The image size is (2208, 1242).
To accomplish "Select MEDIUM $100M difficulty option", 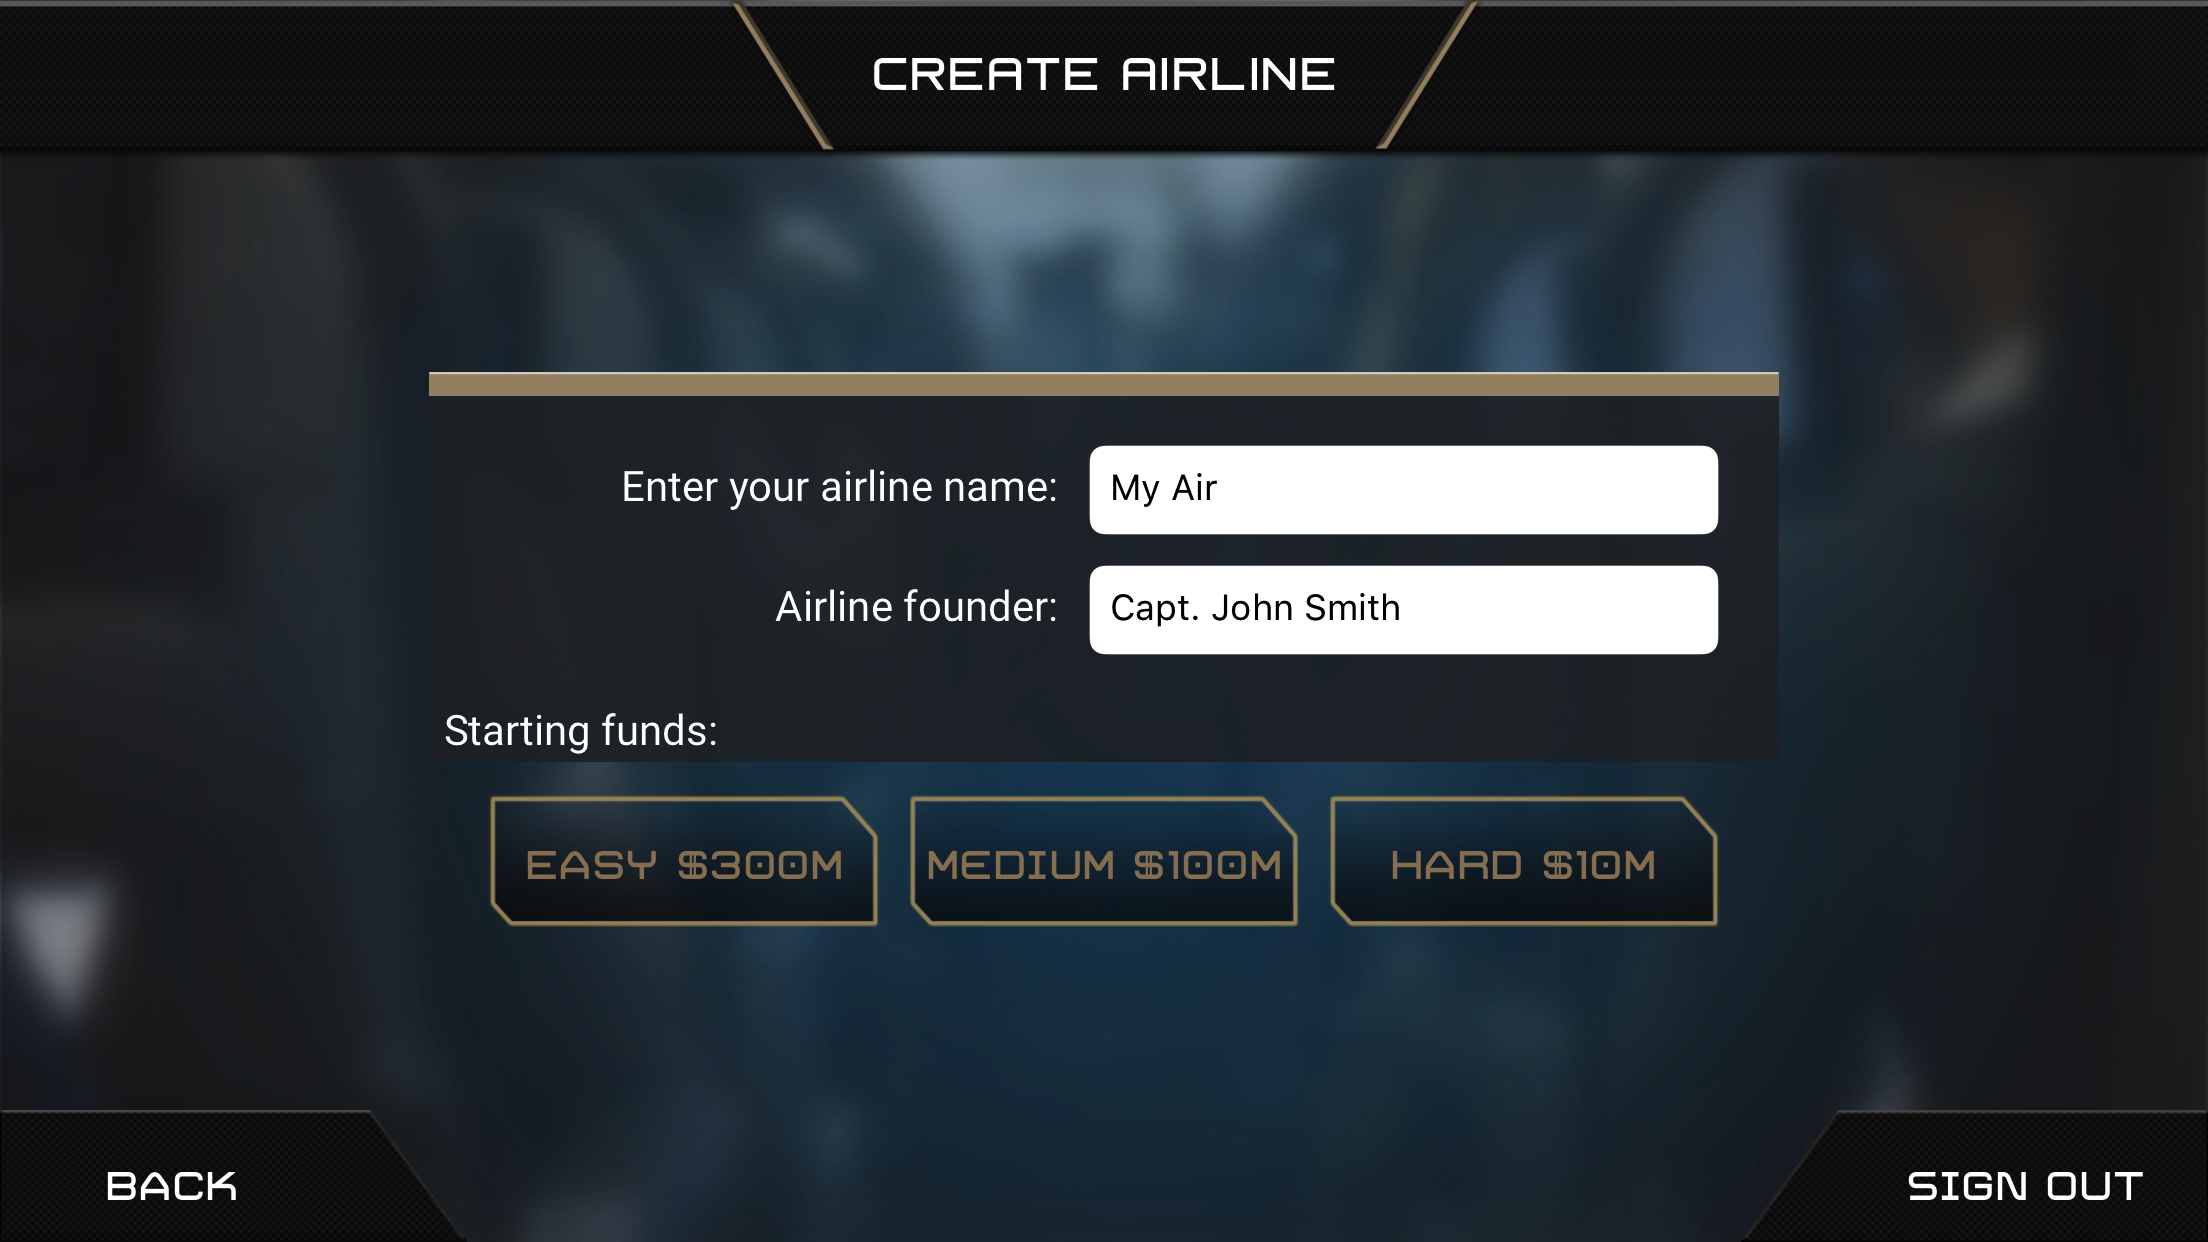I will pos(1104,861).
